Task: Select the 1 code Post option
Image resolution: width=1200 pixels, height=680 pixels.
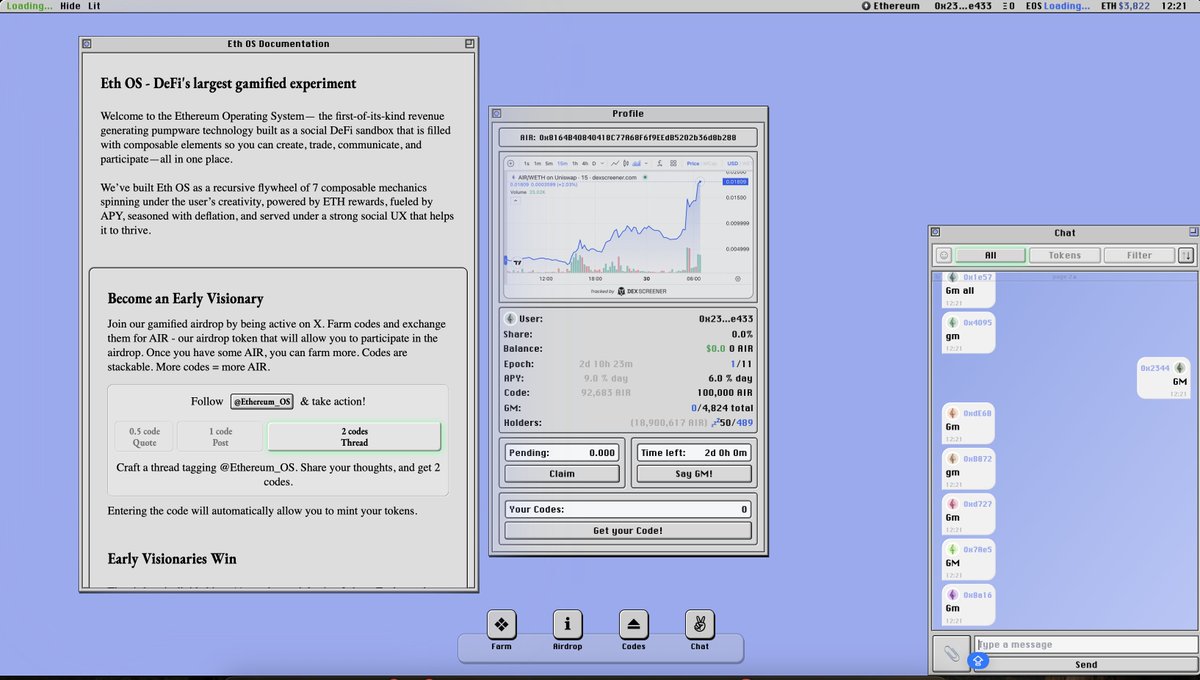Action: pos(220,436)
